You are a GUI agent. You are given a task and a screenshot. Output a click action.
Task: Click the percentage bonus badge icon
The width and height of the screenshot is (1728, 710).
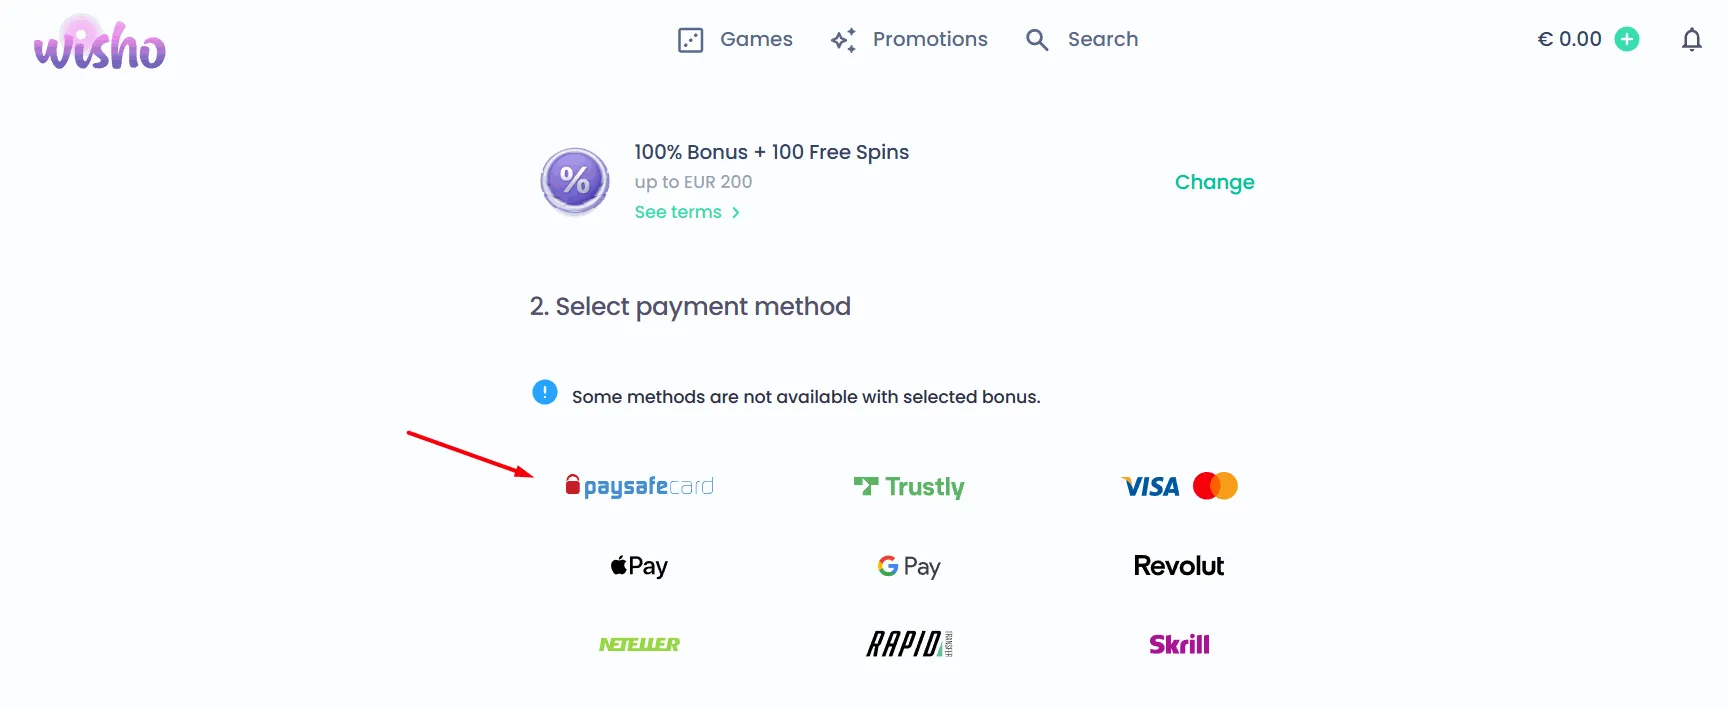574,181
